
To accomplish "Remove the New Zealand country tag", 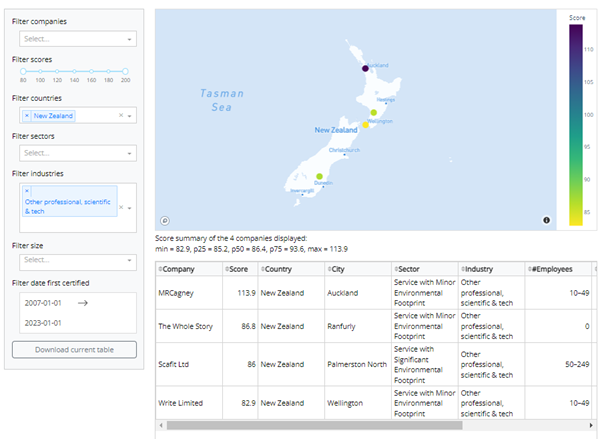I will pos(27,116).
